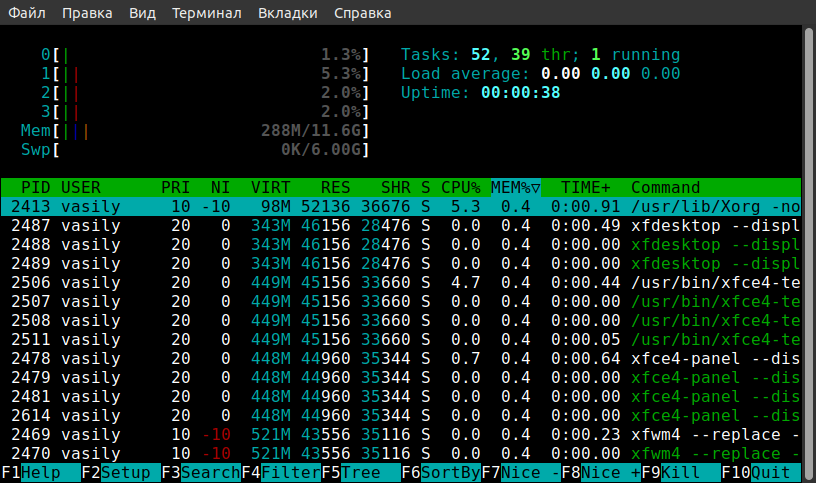Click the Swp meter showing 0K/6.00G
The height and width of the screenshot is (483, 816).
[x=195, y=150]
